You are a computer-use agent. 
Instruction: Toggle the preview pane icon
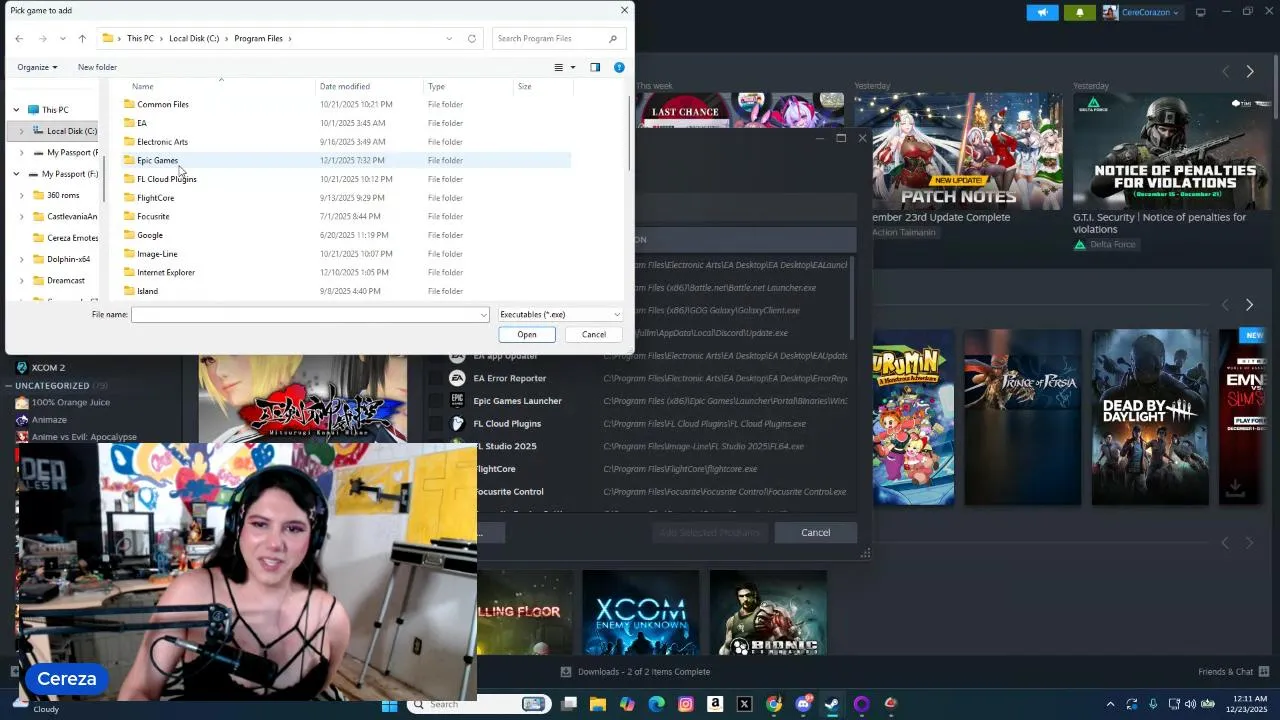click(x=595, y=67)
